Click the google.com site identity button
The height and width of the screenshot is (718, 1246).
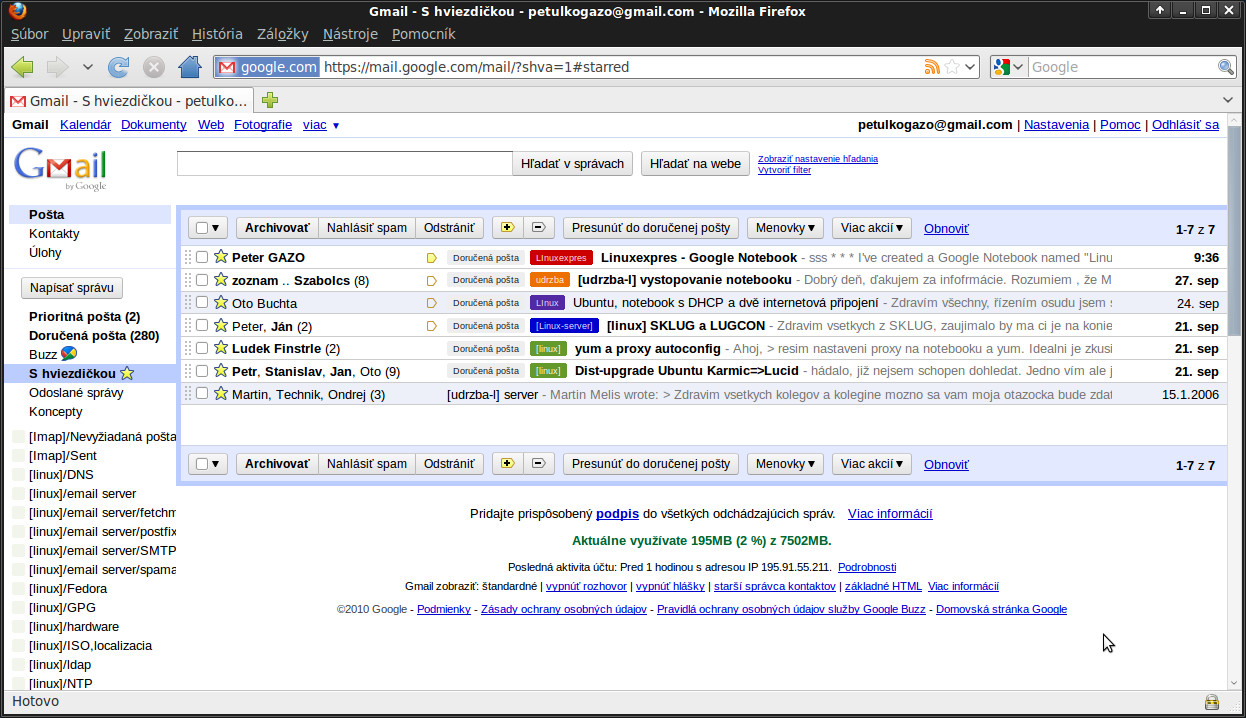[x=267, y=67]
